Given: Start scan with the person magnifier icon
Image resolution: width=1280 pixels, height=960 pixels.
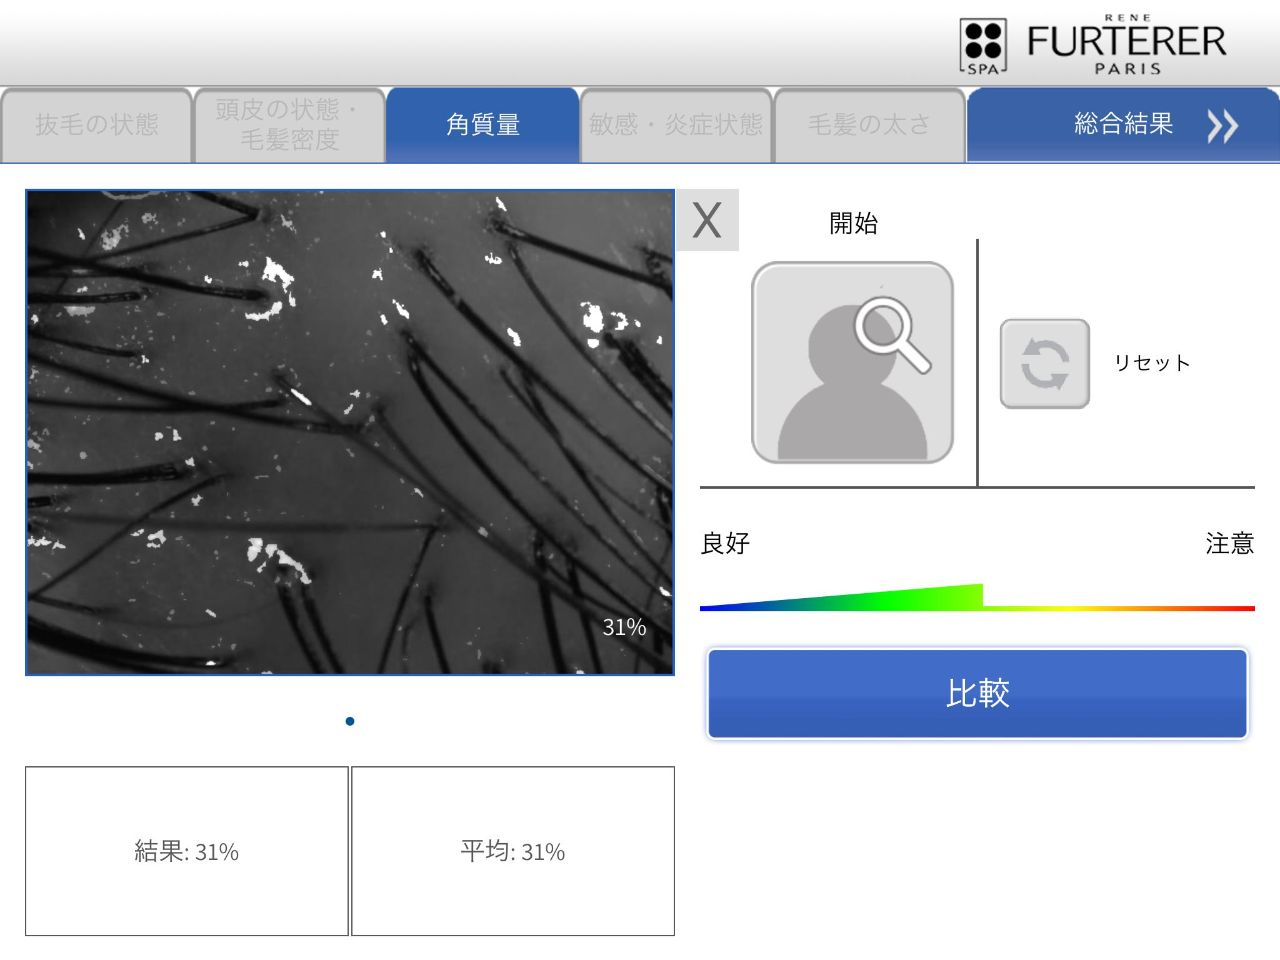Looking at the screenshot, I should point(852,363).
